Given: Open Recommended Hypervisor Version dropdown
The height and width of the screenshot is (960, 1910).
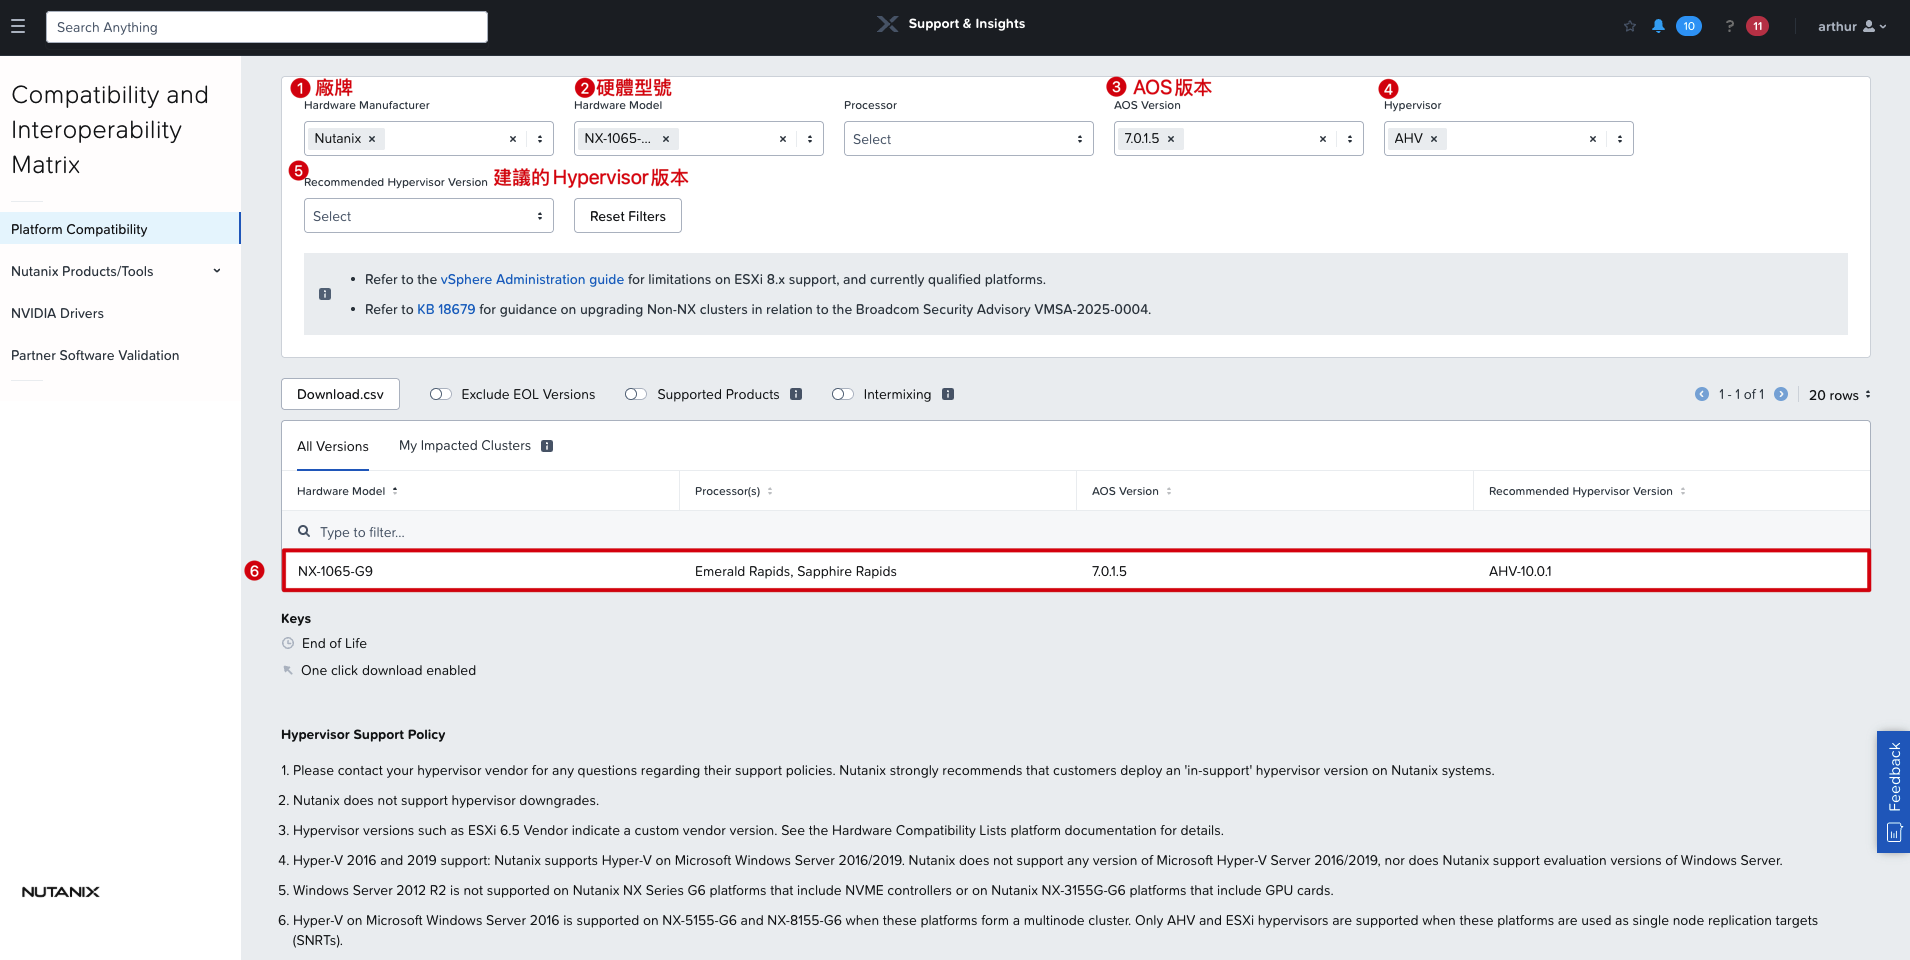Looking at the screenshot, I should (428, 216).
